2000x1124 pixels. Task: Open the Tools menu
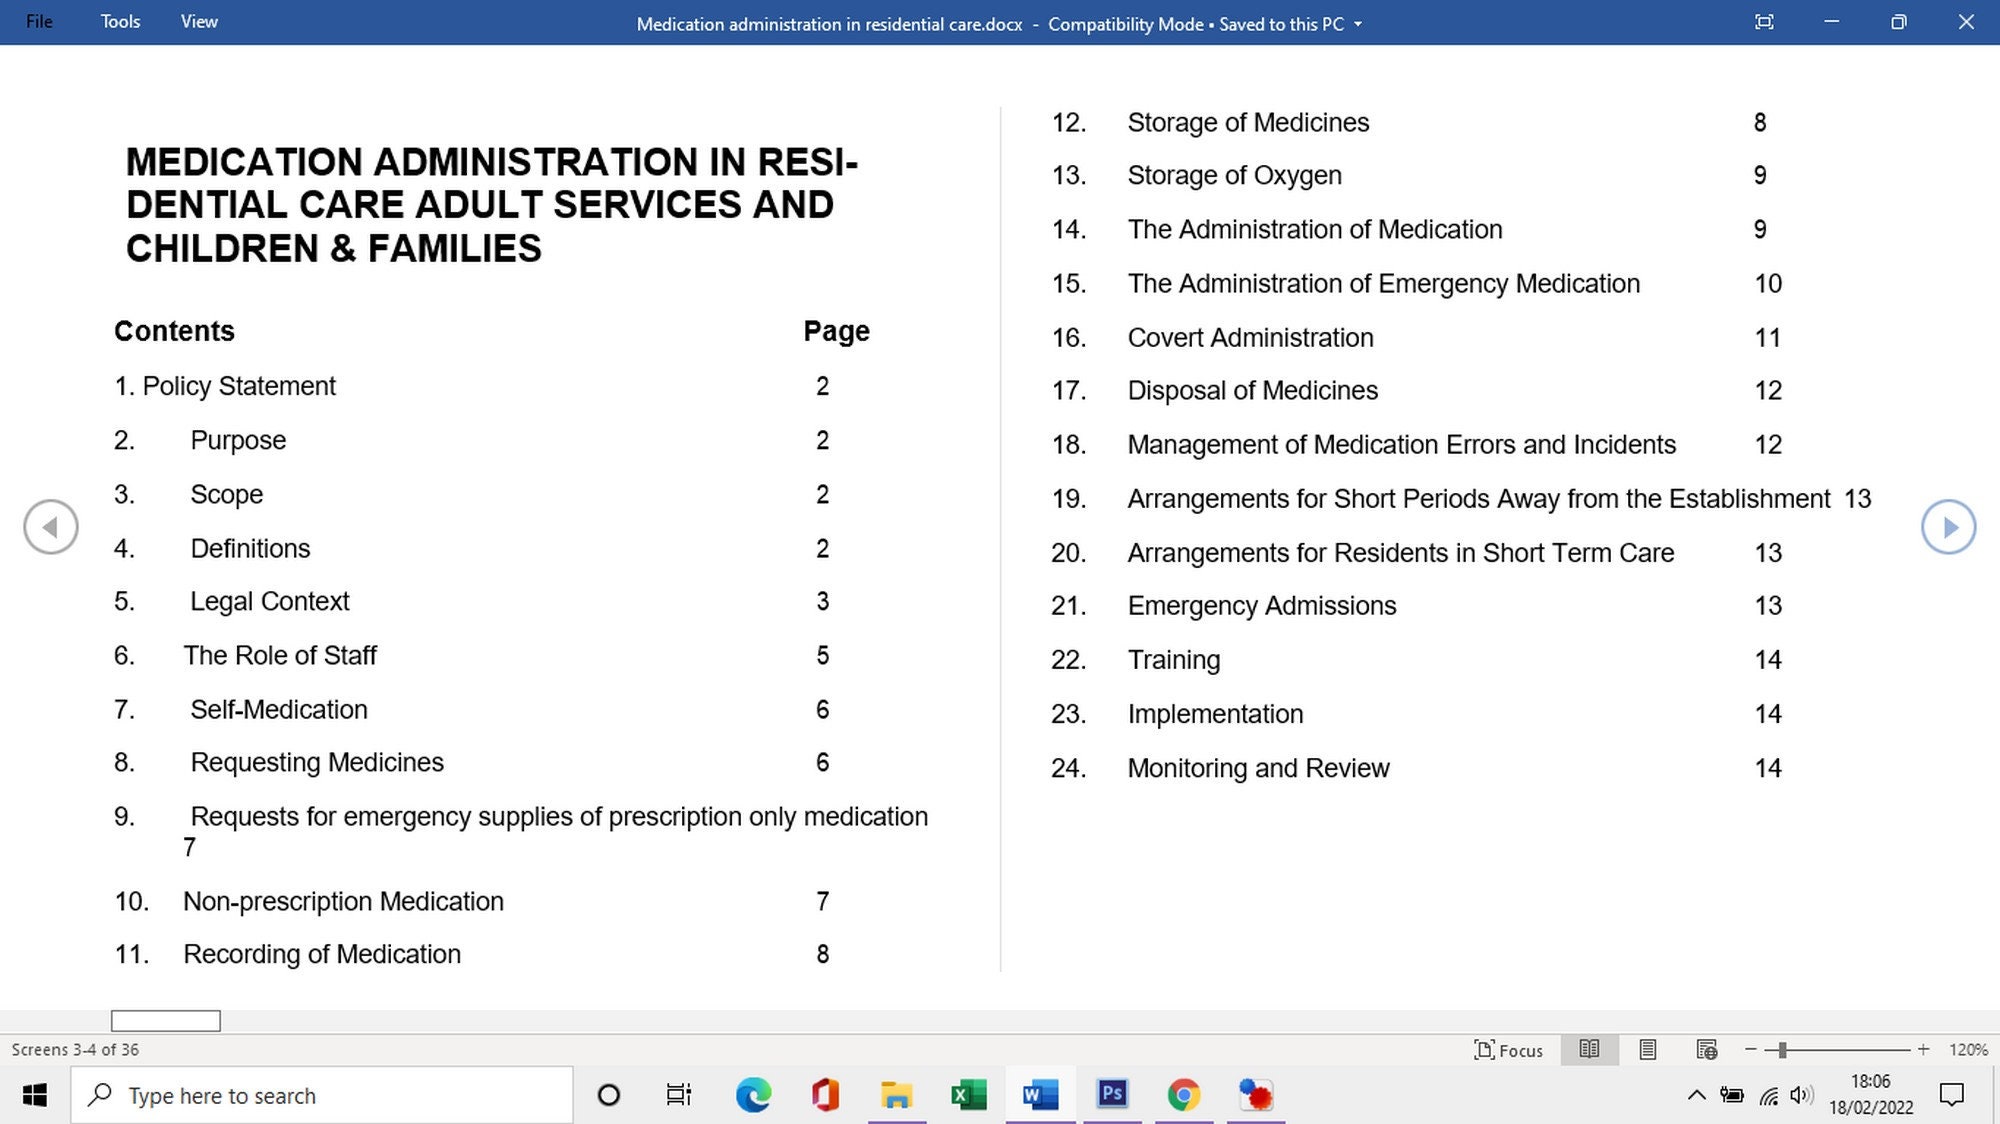click(x=119, y=21)
